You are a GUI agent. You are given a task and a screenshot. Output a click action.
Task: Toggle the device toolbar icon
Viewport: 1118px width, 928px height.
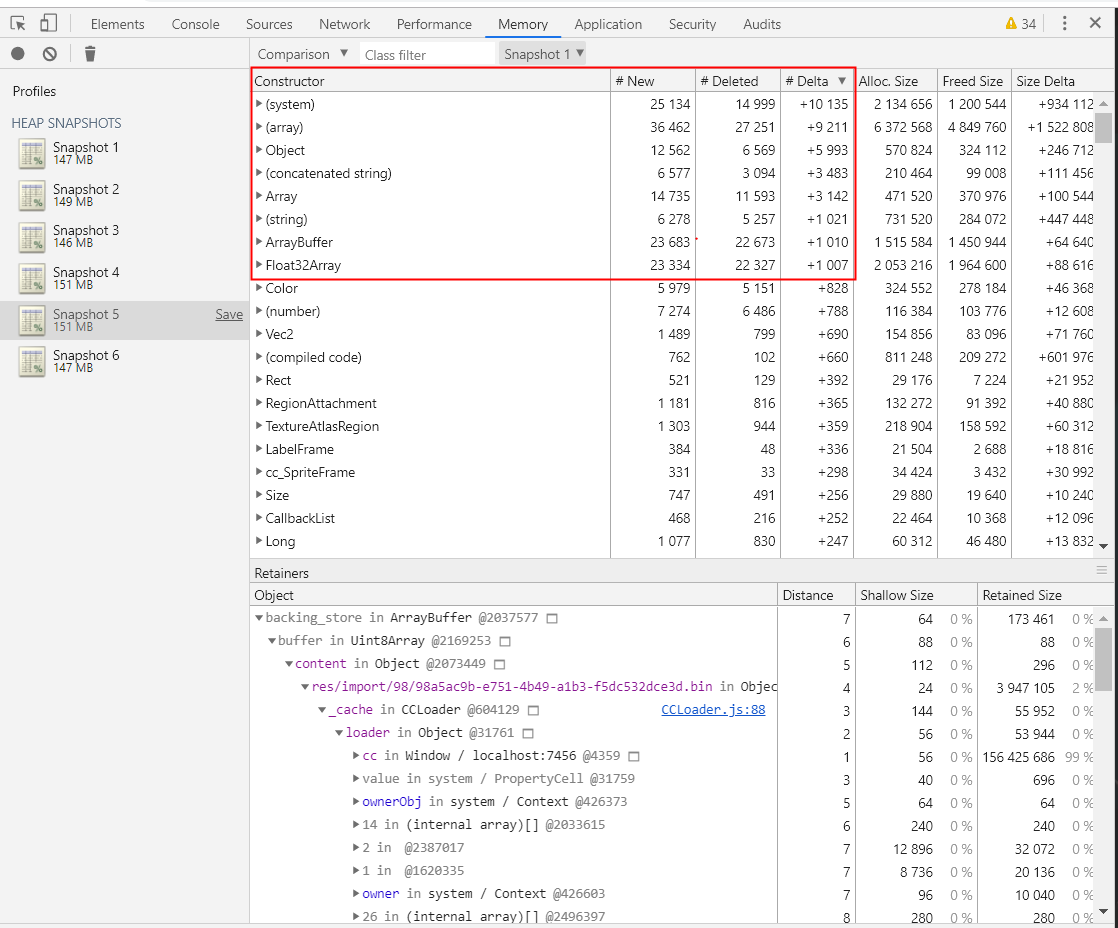point(48,24)
